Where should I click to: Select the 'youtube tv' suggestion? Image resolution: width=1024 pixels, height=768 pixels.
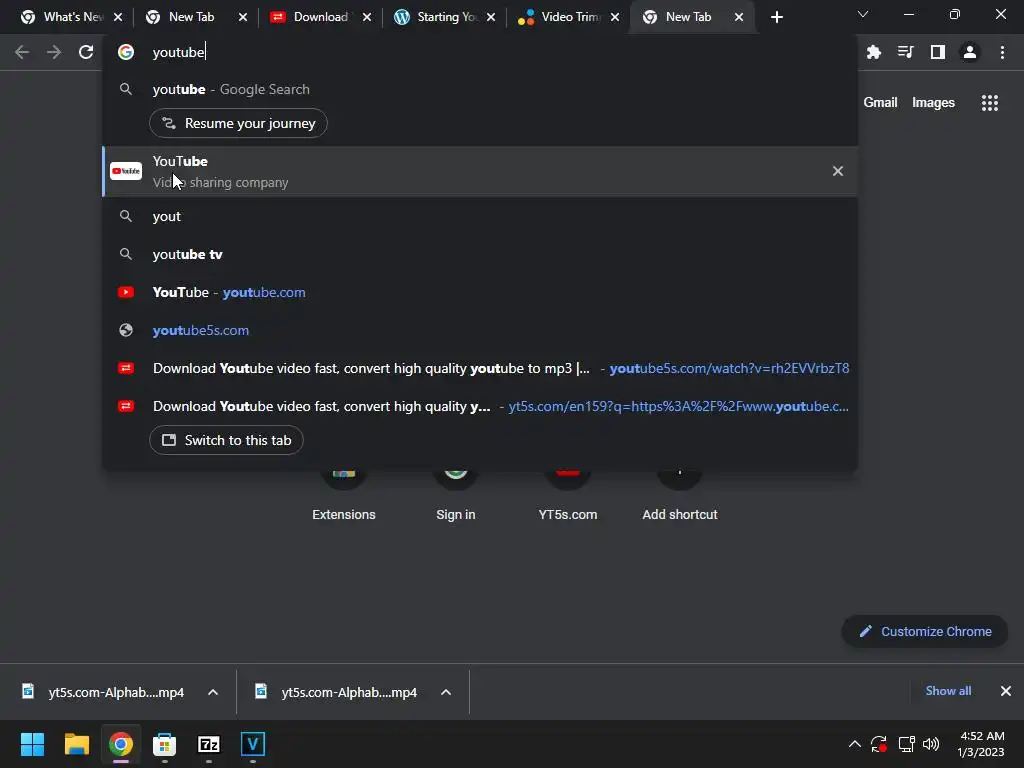point(480,254)
